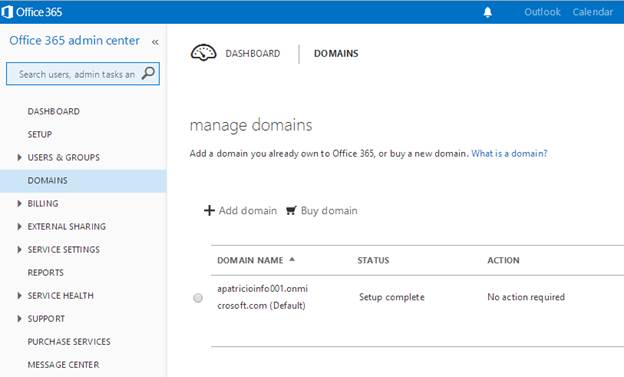The height and width of the screenshot is (377, 624).
Task: Click the Dashboard breadcrumb link
Action: (253, 53)
